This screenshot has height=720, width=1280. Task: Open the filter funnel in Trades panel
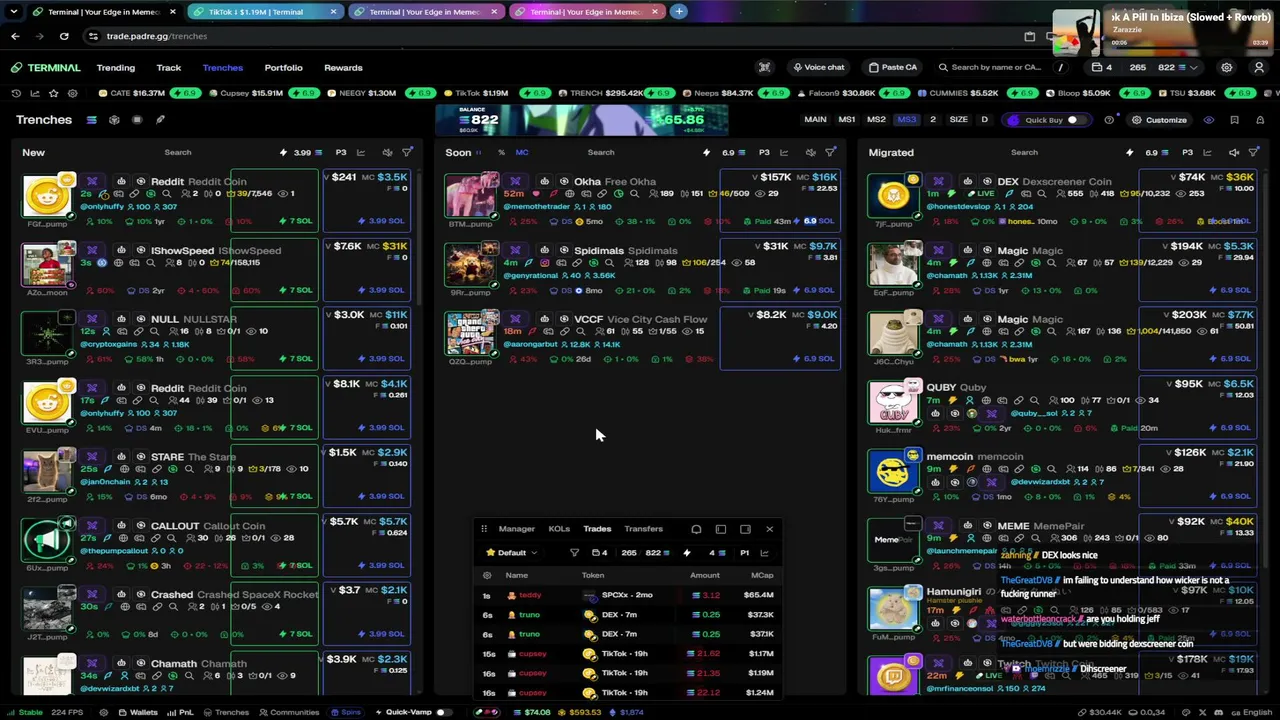[574, 553]
